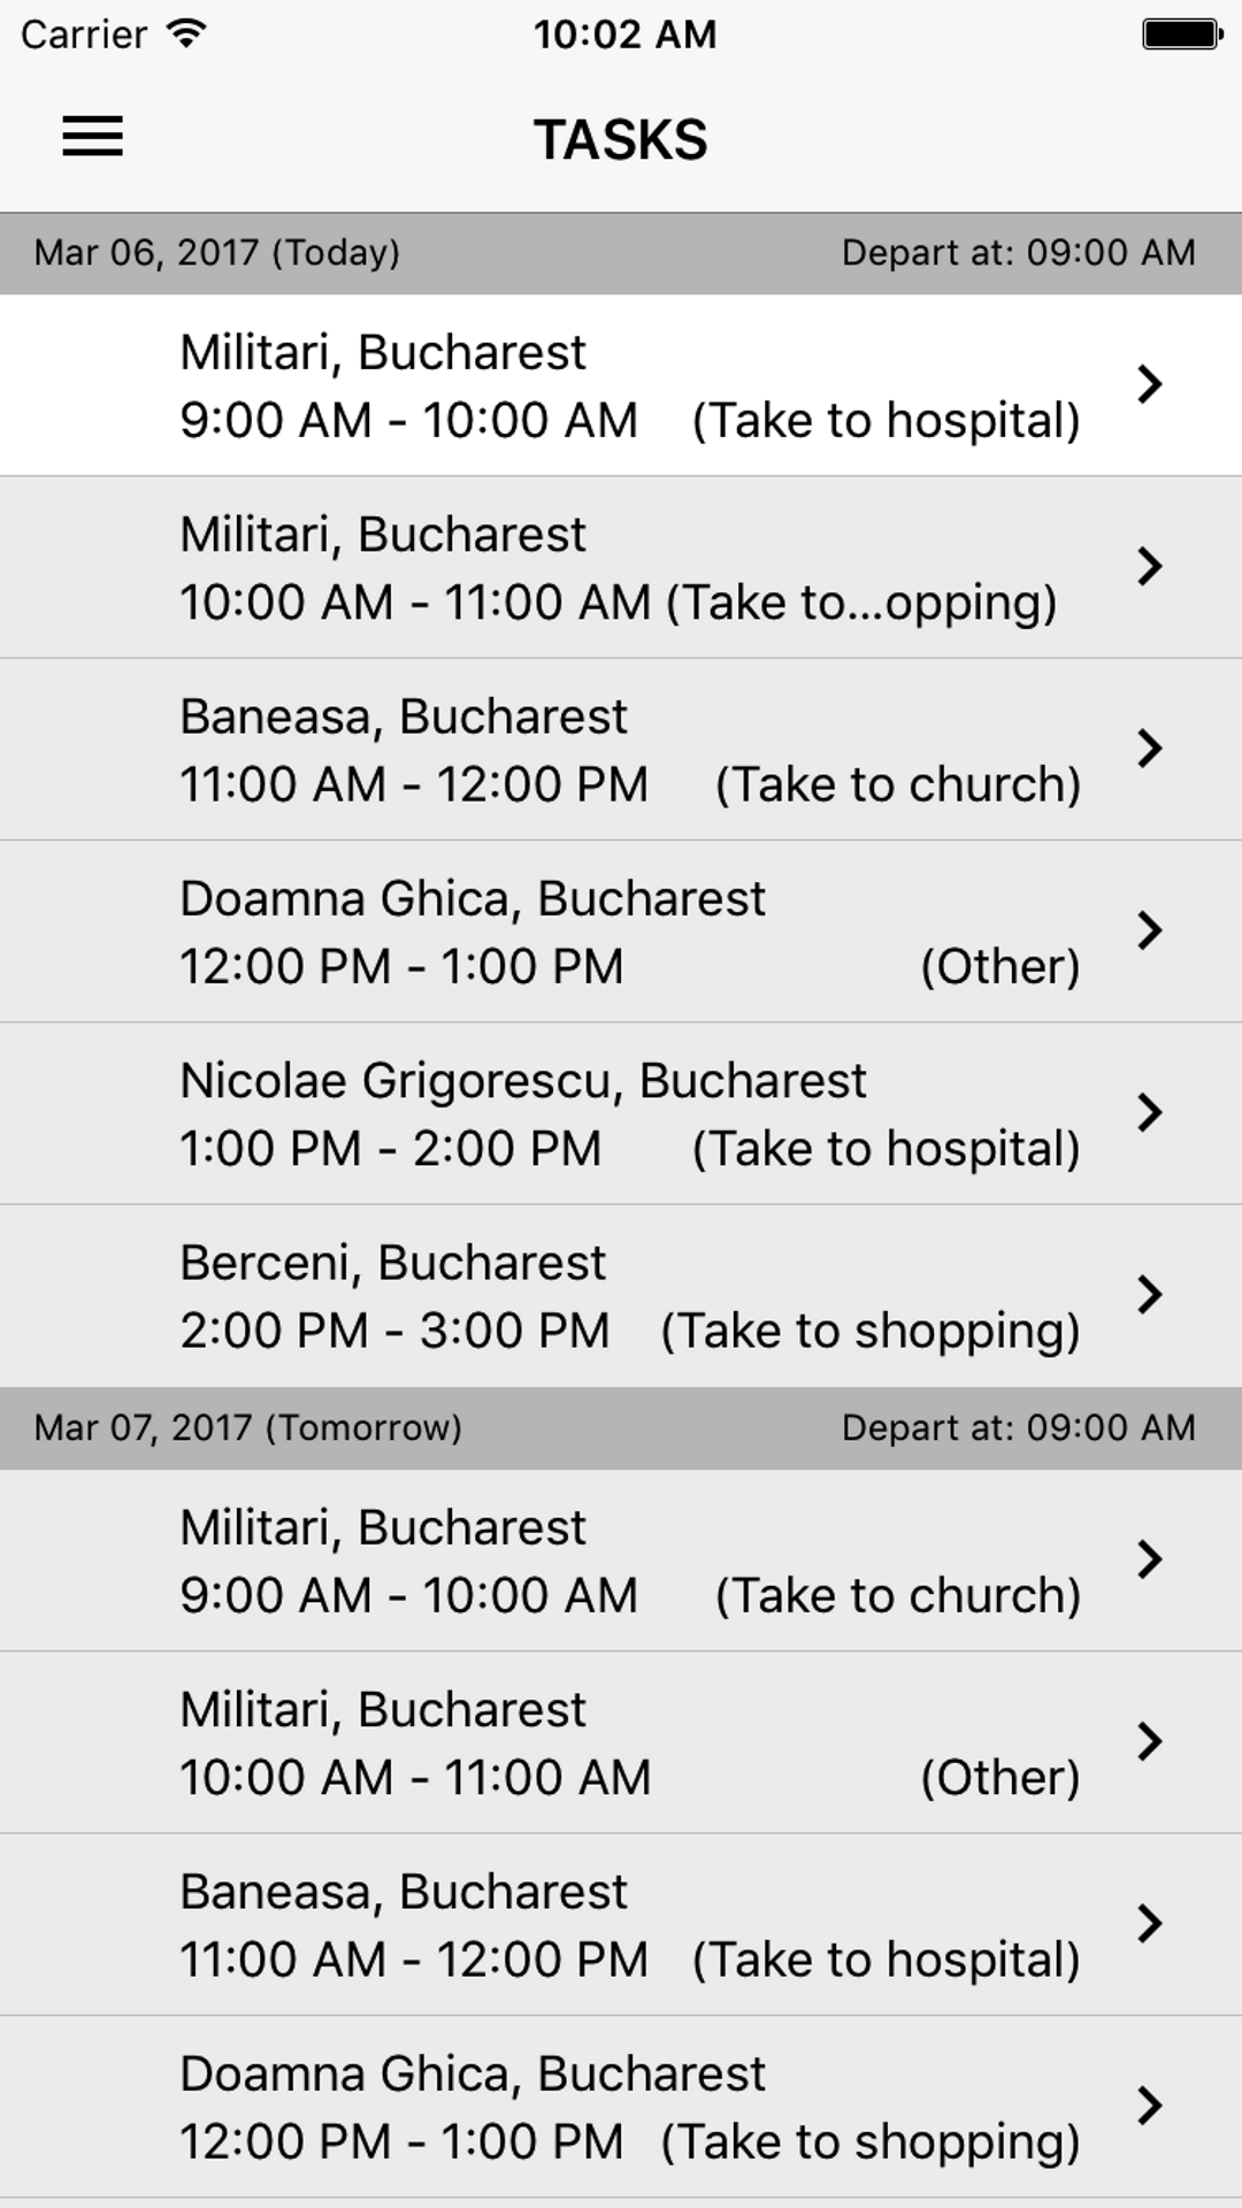This screenshot has width=1242, height=2208.
Task: Select Mar 07, 2017 (Tomorrow) header
Action: click(x=248, y=1428)
